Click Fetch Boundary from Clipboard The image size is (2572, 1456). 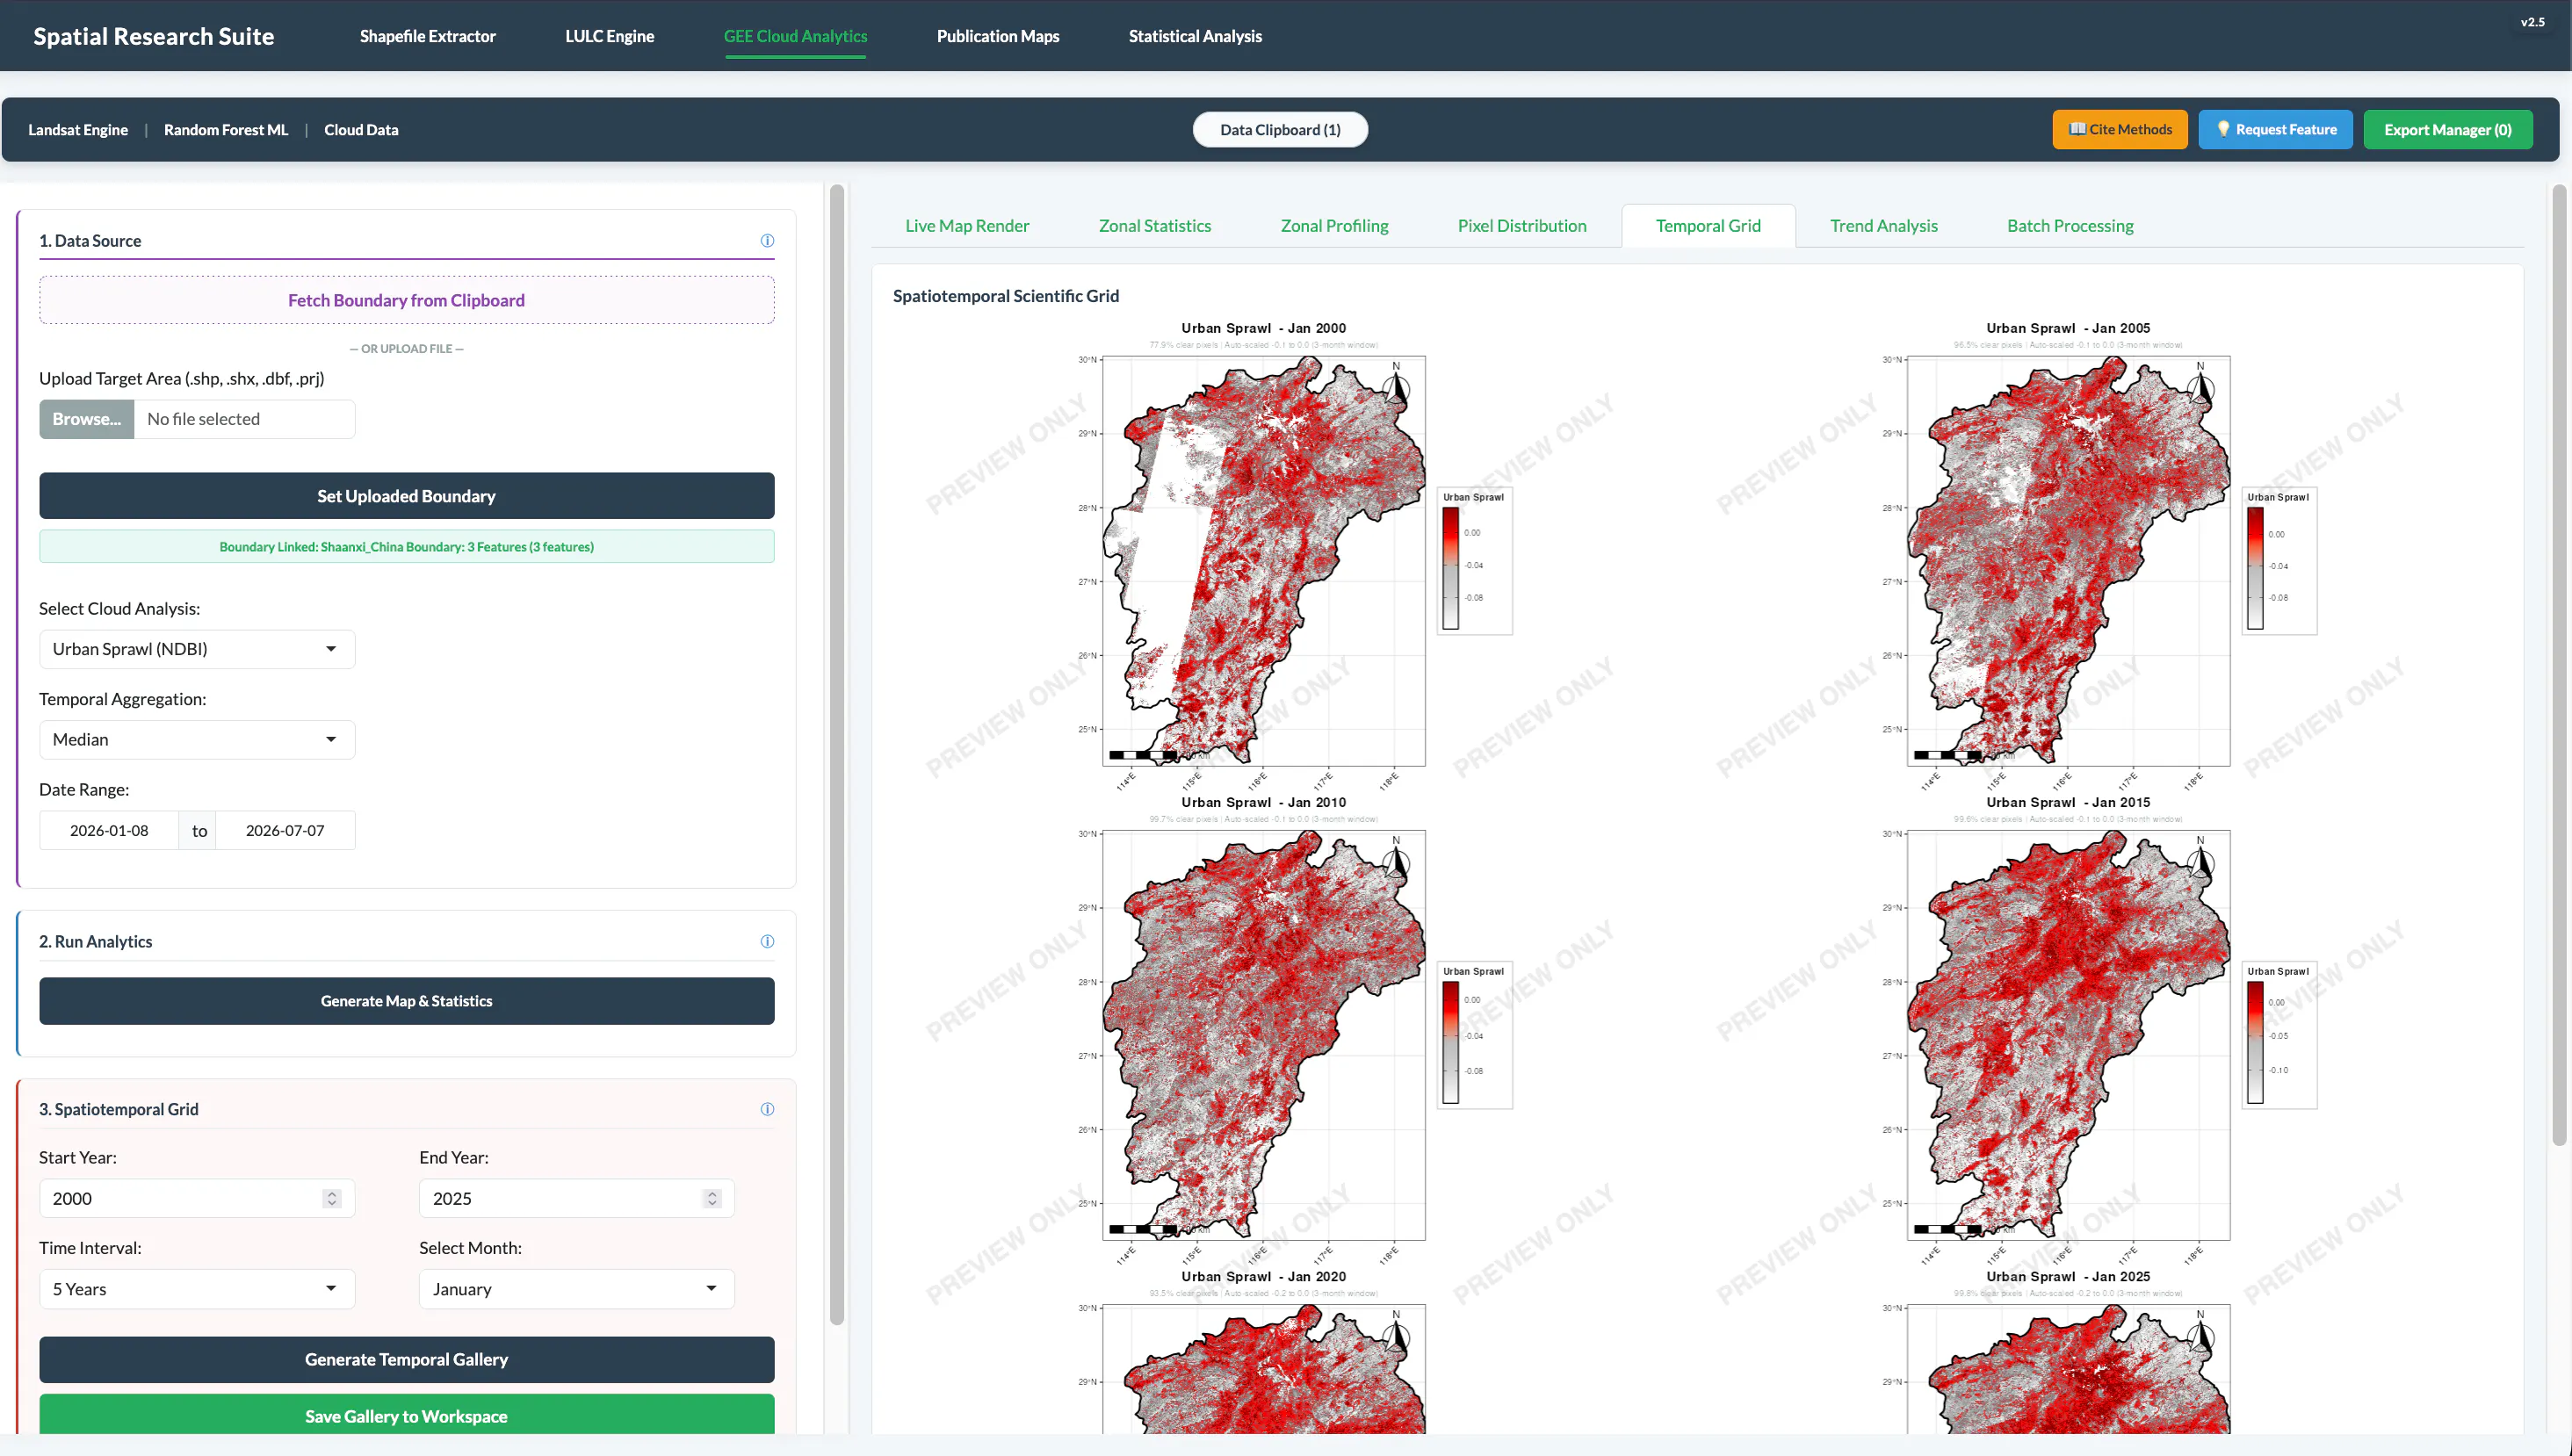pyautogui.click(x=407, y=300)
